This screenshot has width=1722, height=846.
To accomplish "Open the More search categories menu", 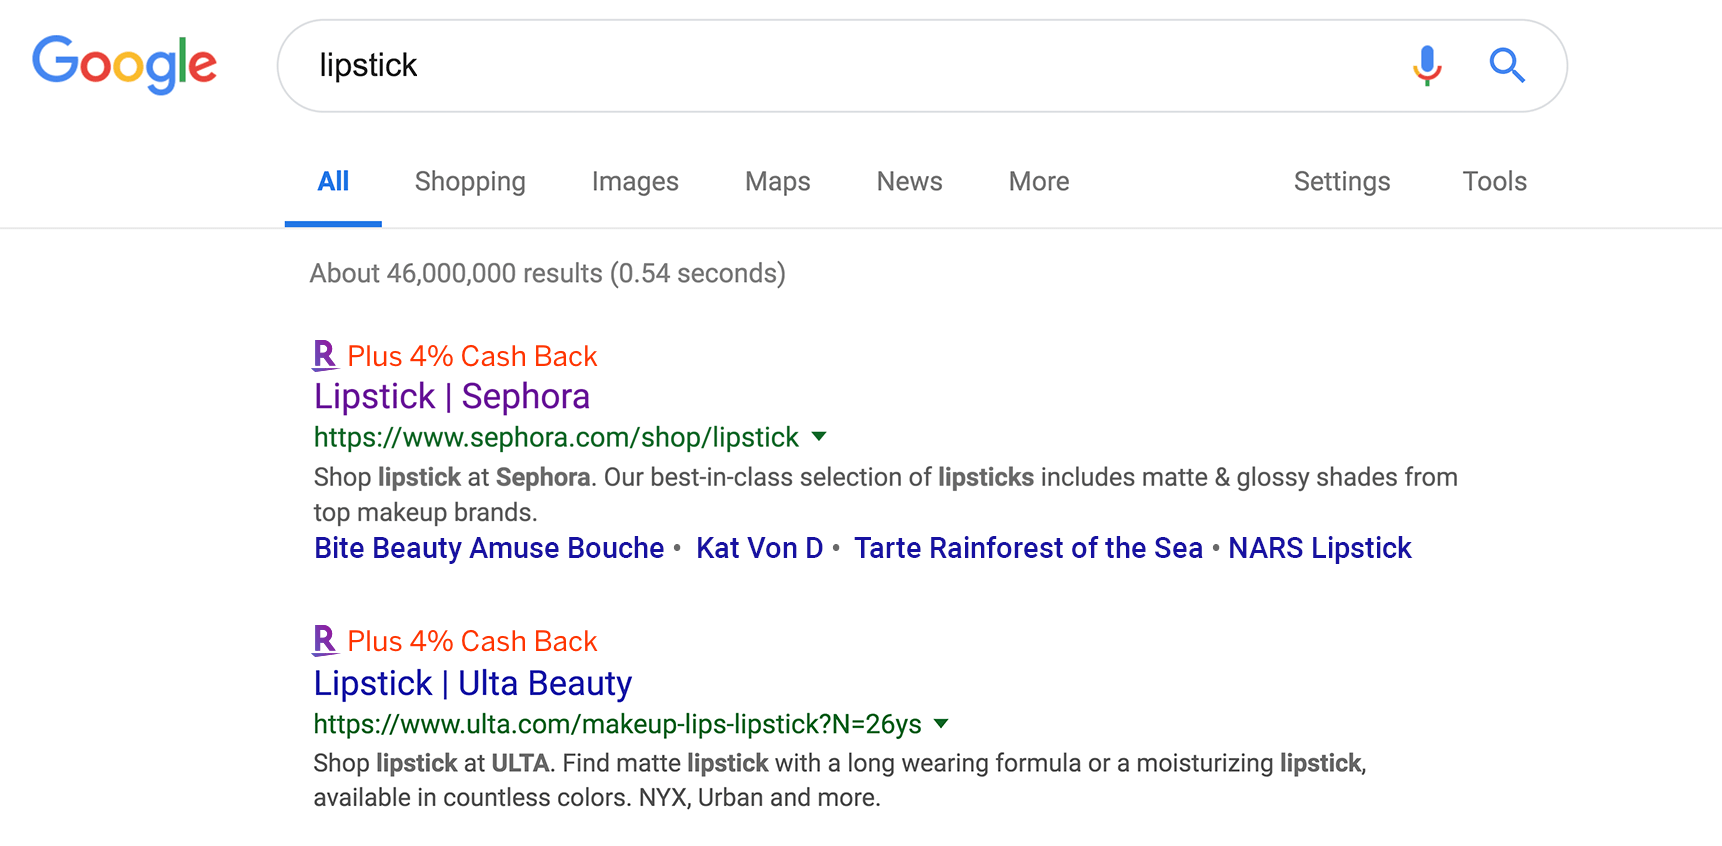I will click(x=1039, y=182).
